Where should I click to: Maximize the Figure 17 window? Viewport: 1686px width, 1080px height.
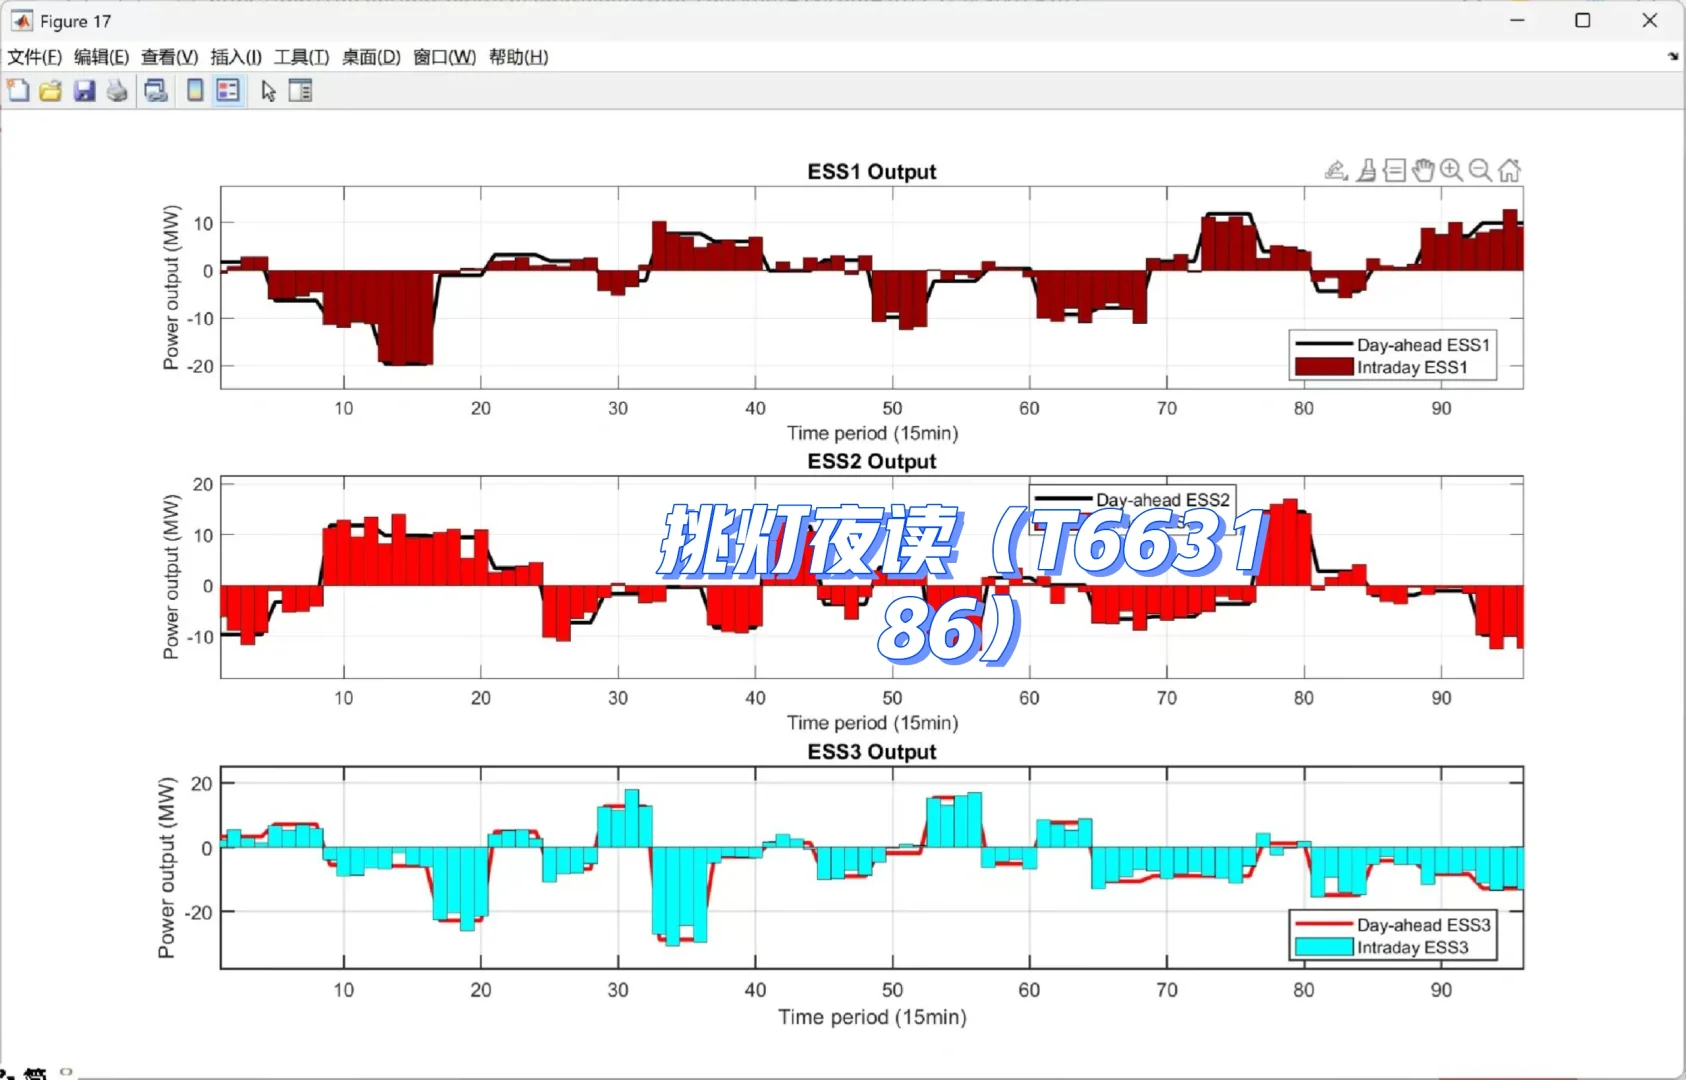pyautogui.click(x=1583, y=20)
